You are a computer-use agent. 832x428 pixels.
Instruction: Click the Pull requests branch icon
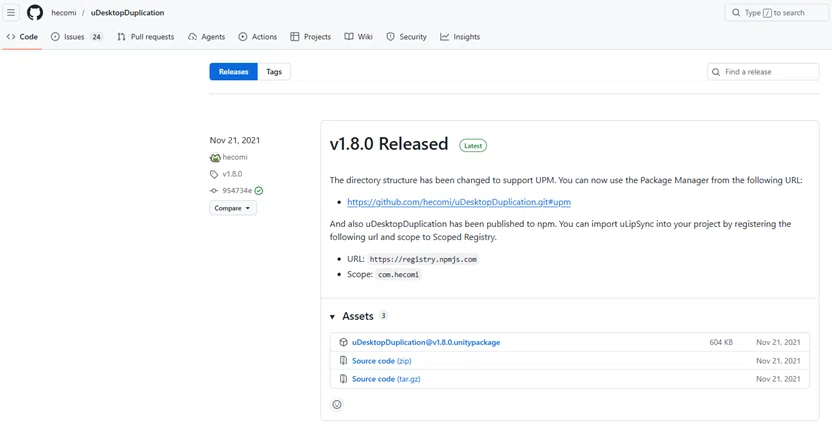(x=122, y=37)
